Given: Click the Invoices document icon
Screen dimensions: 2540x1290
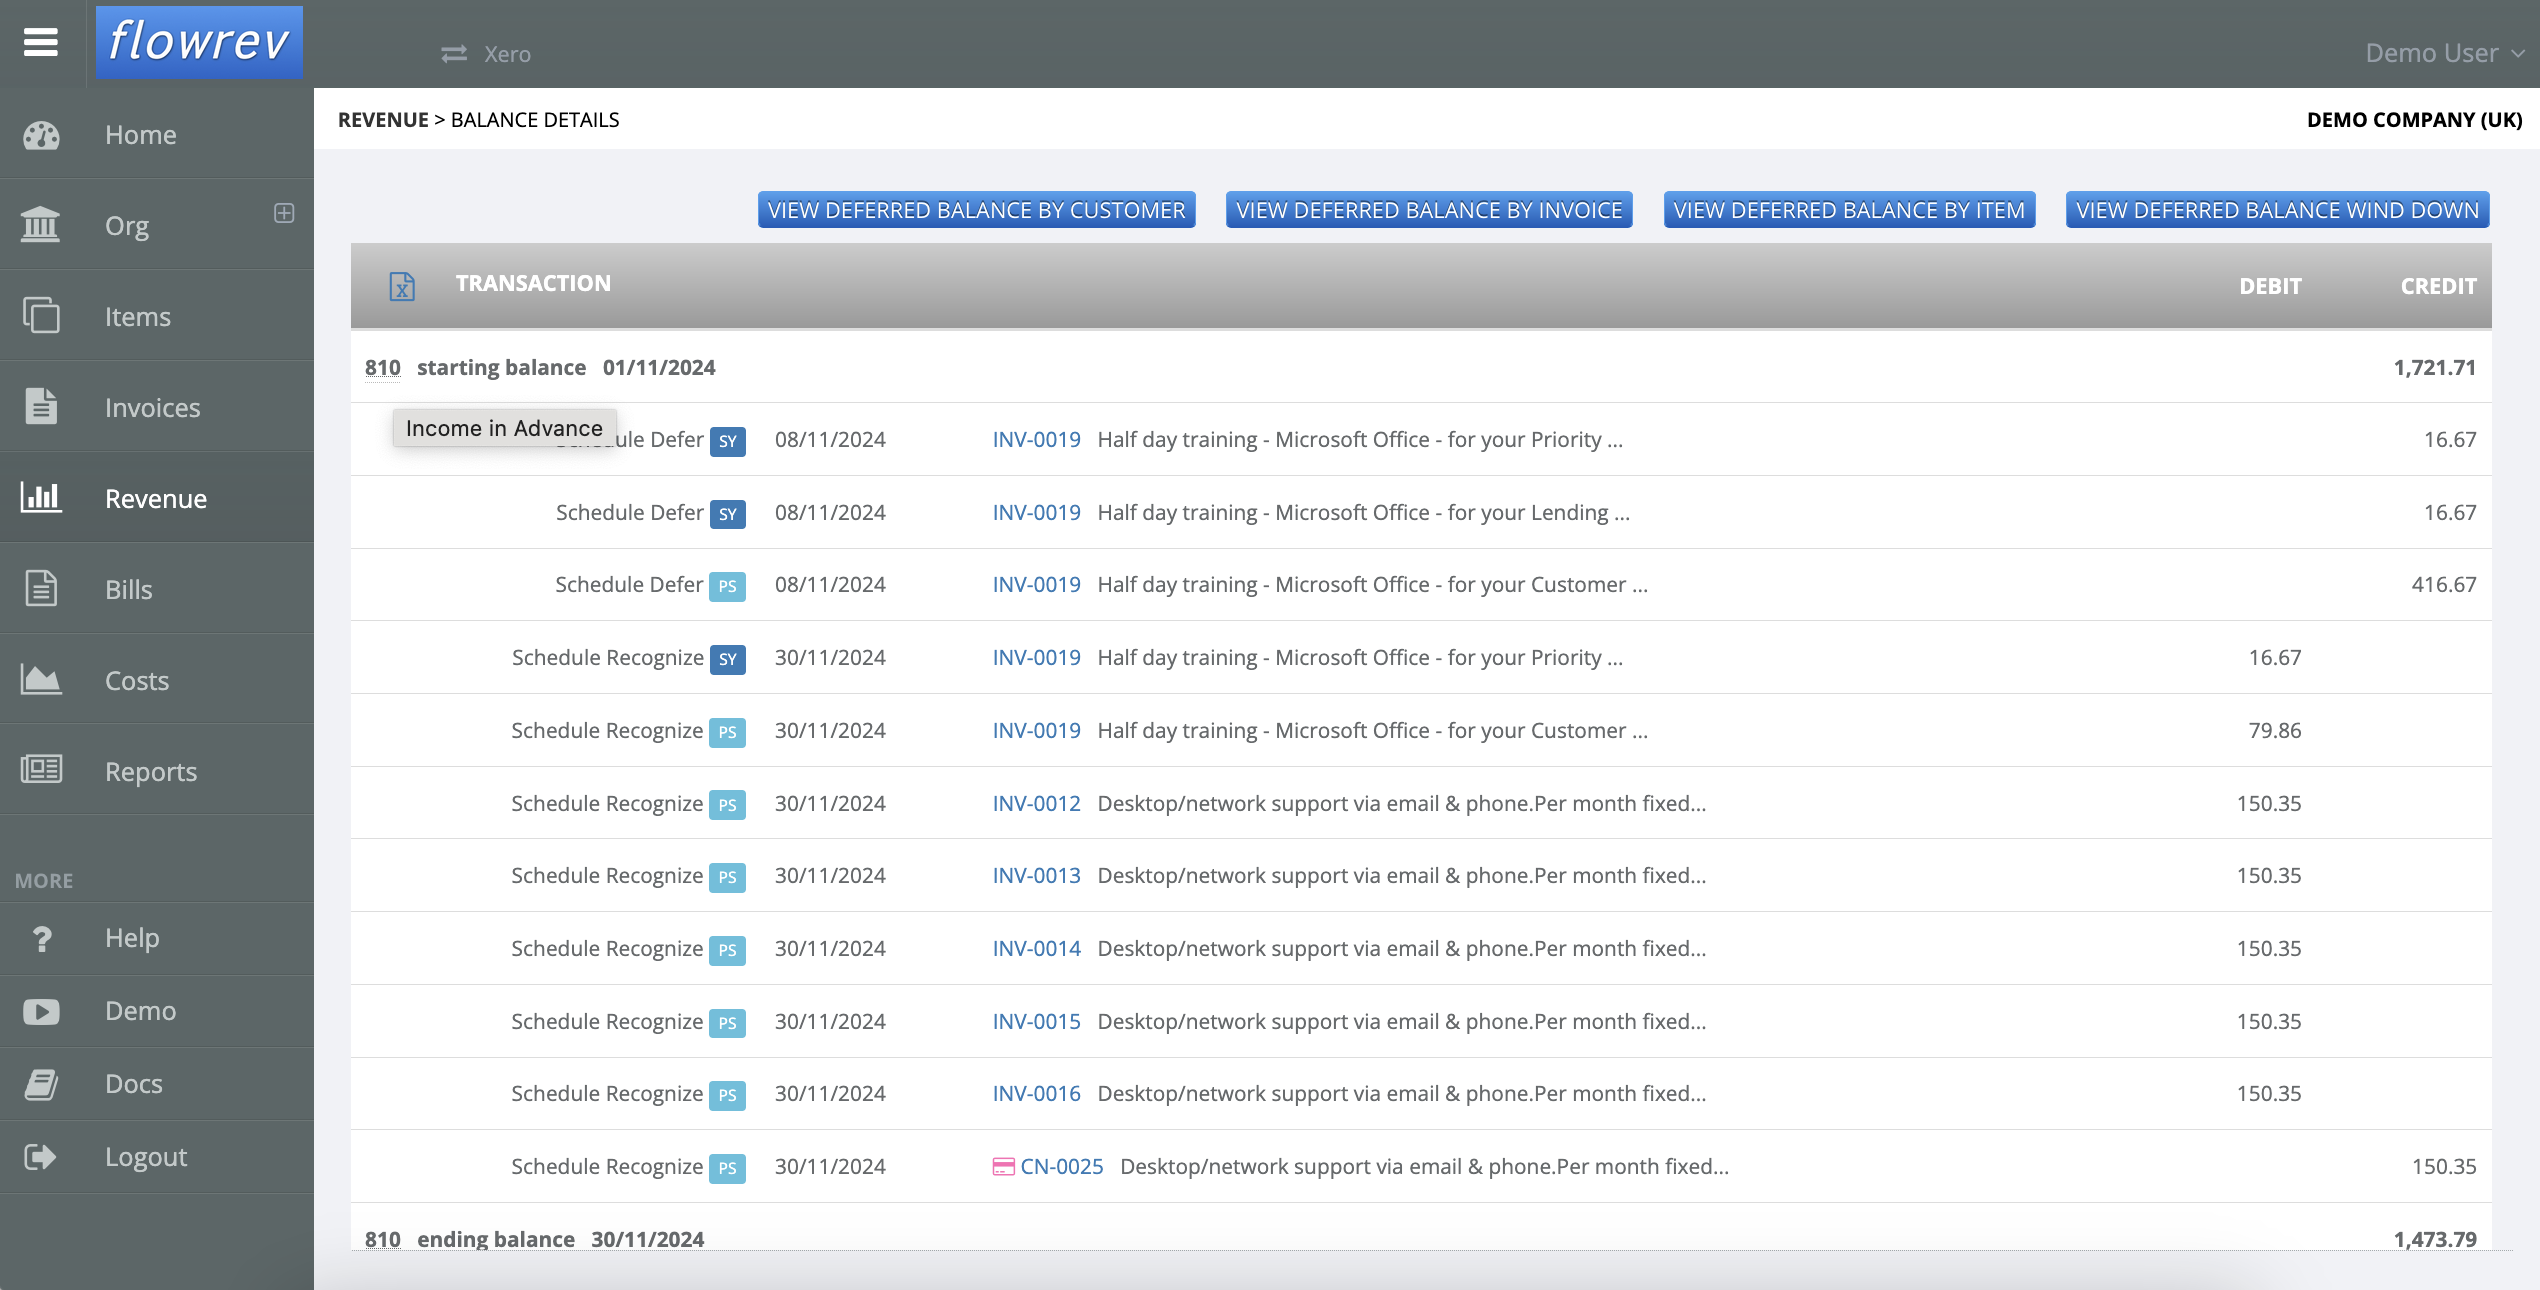Looking at the screenshot, I should coord(41,406).
